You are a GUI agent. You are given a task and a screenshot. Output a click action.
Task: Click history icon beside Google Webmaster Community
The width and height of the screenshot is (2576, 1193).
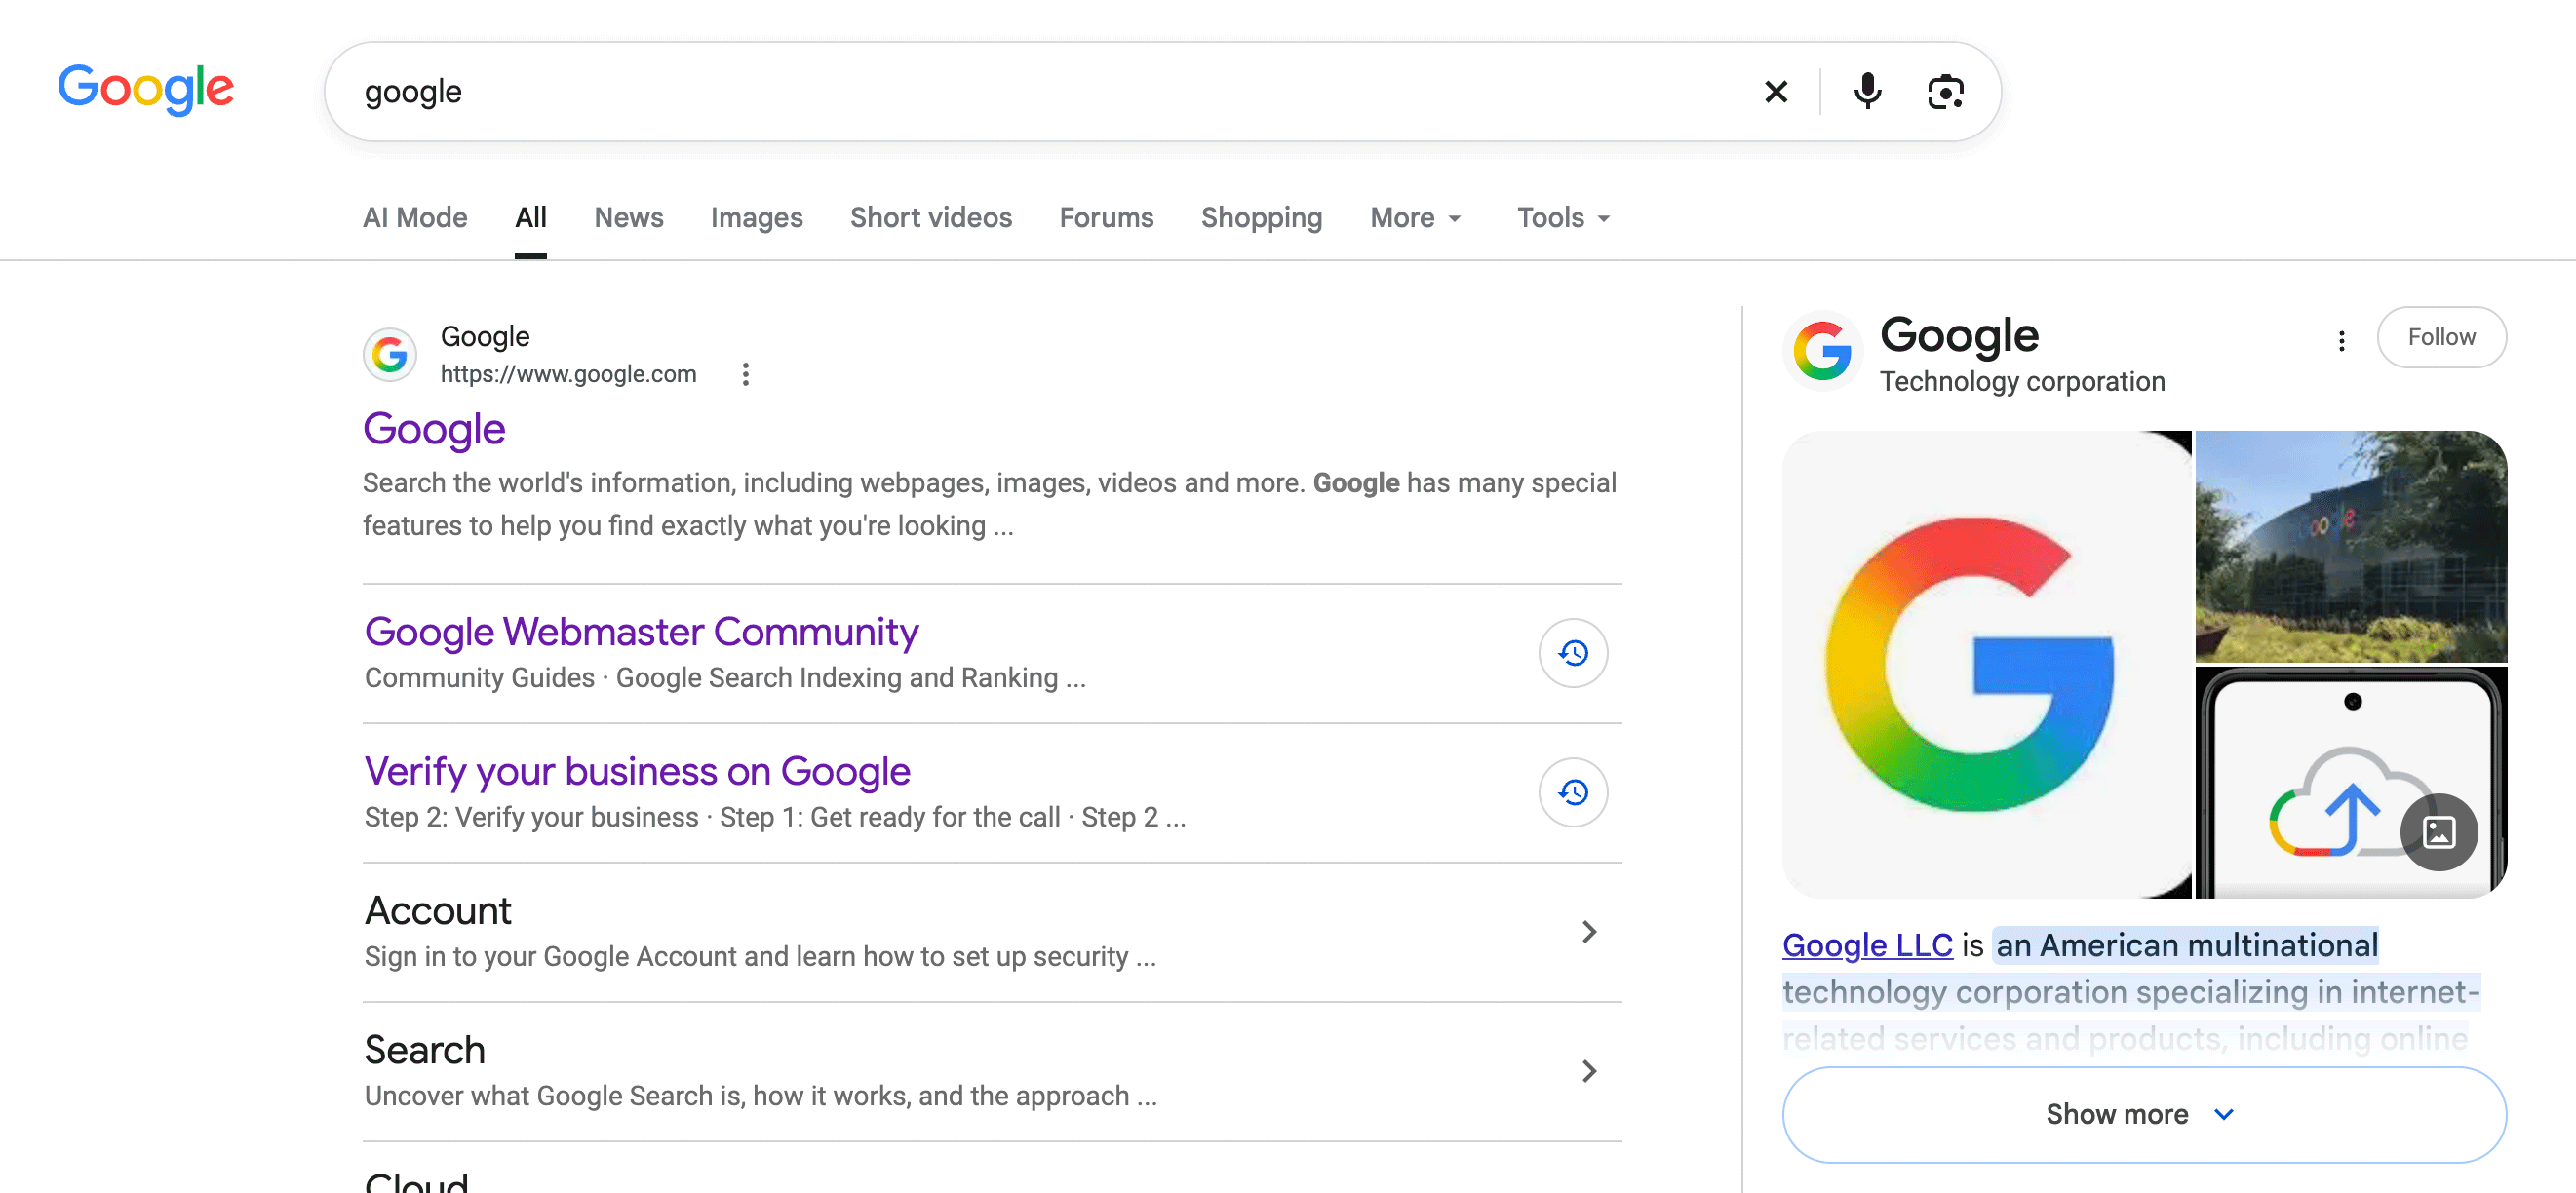pyautogui.click(x=1572, y=653)
